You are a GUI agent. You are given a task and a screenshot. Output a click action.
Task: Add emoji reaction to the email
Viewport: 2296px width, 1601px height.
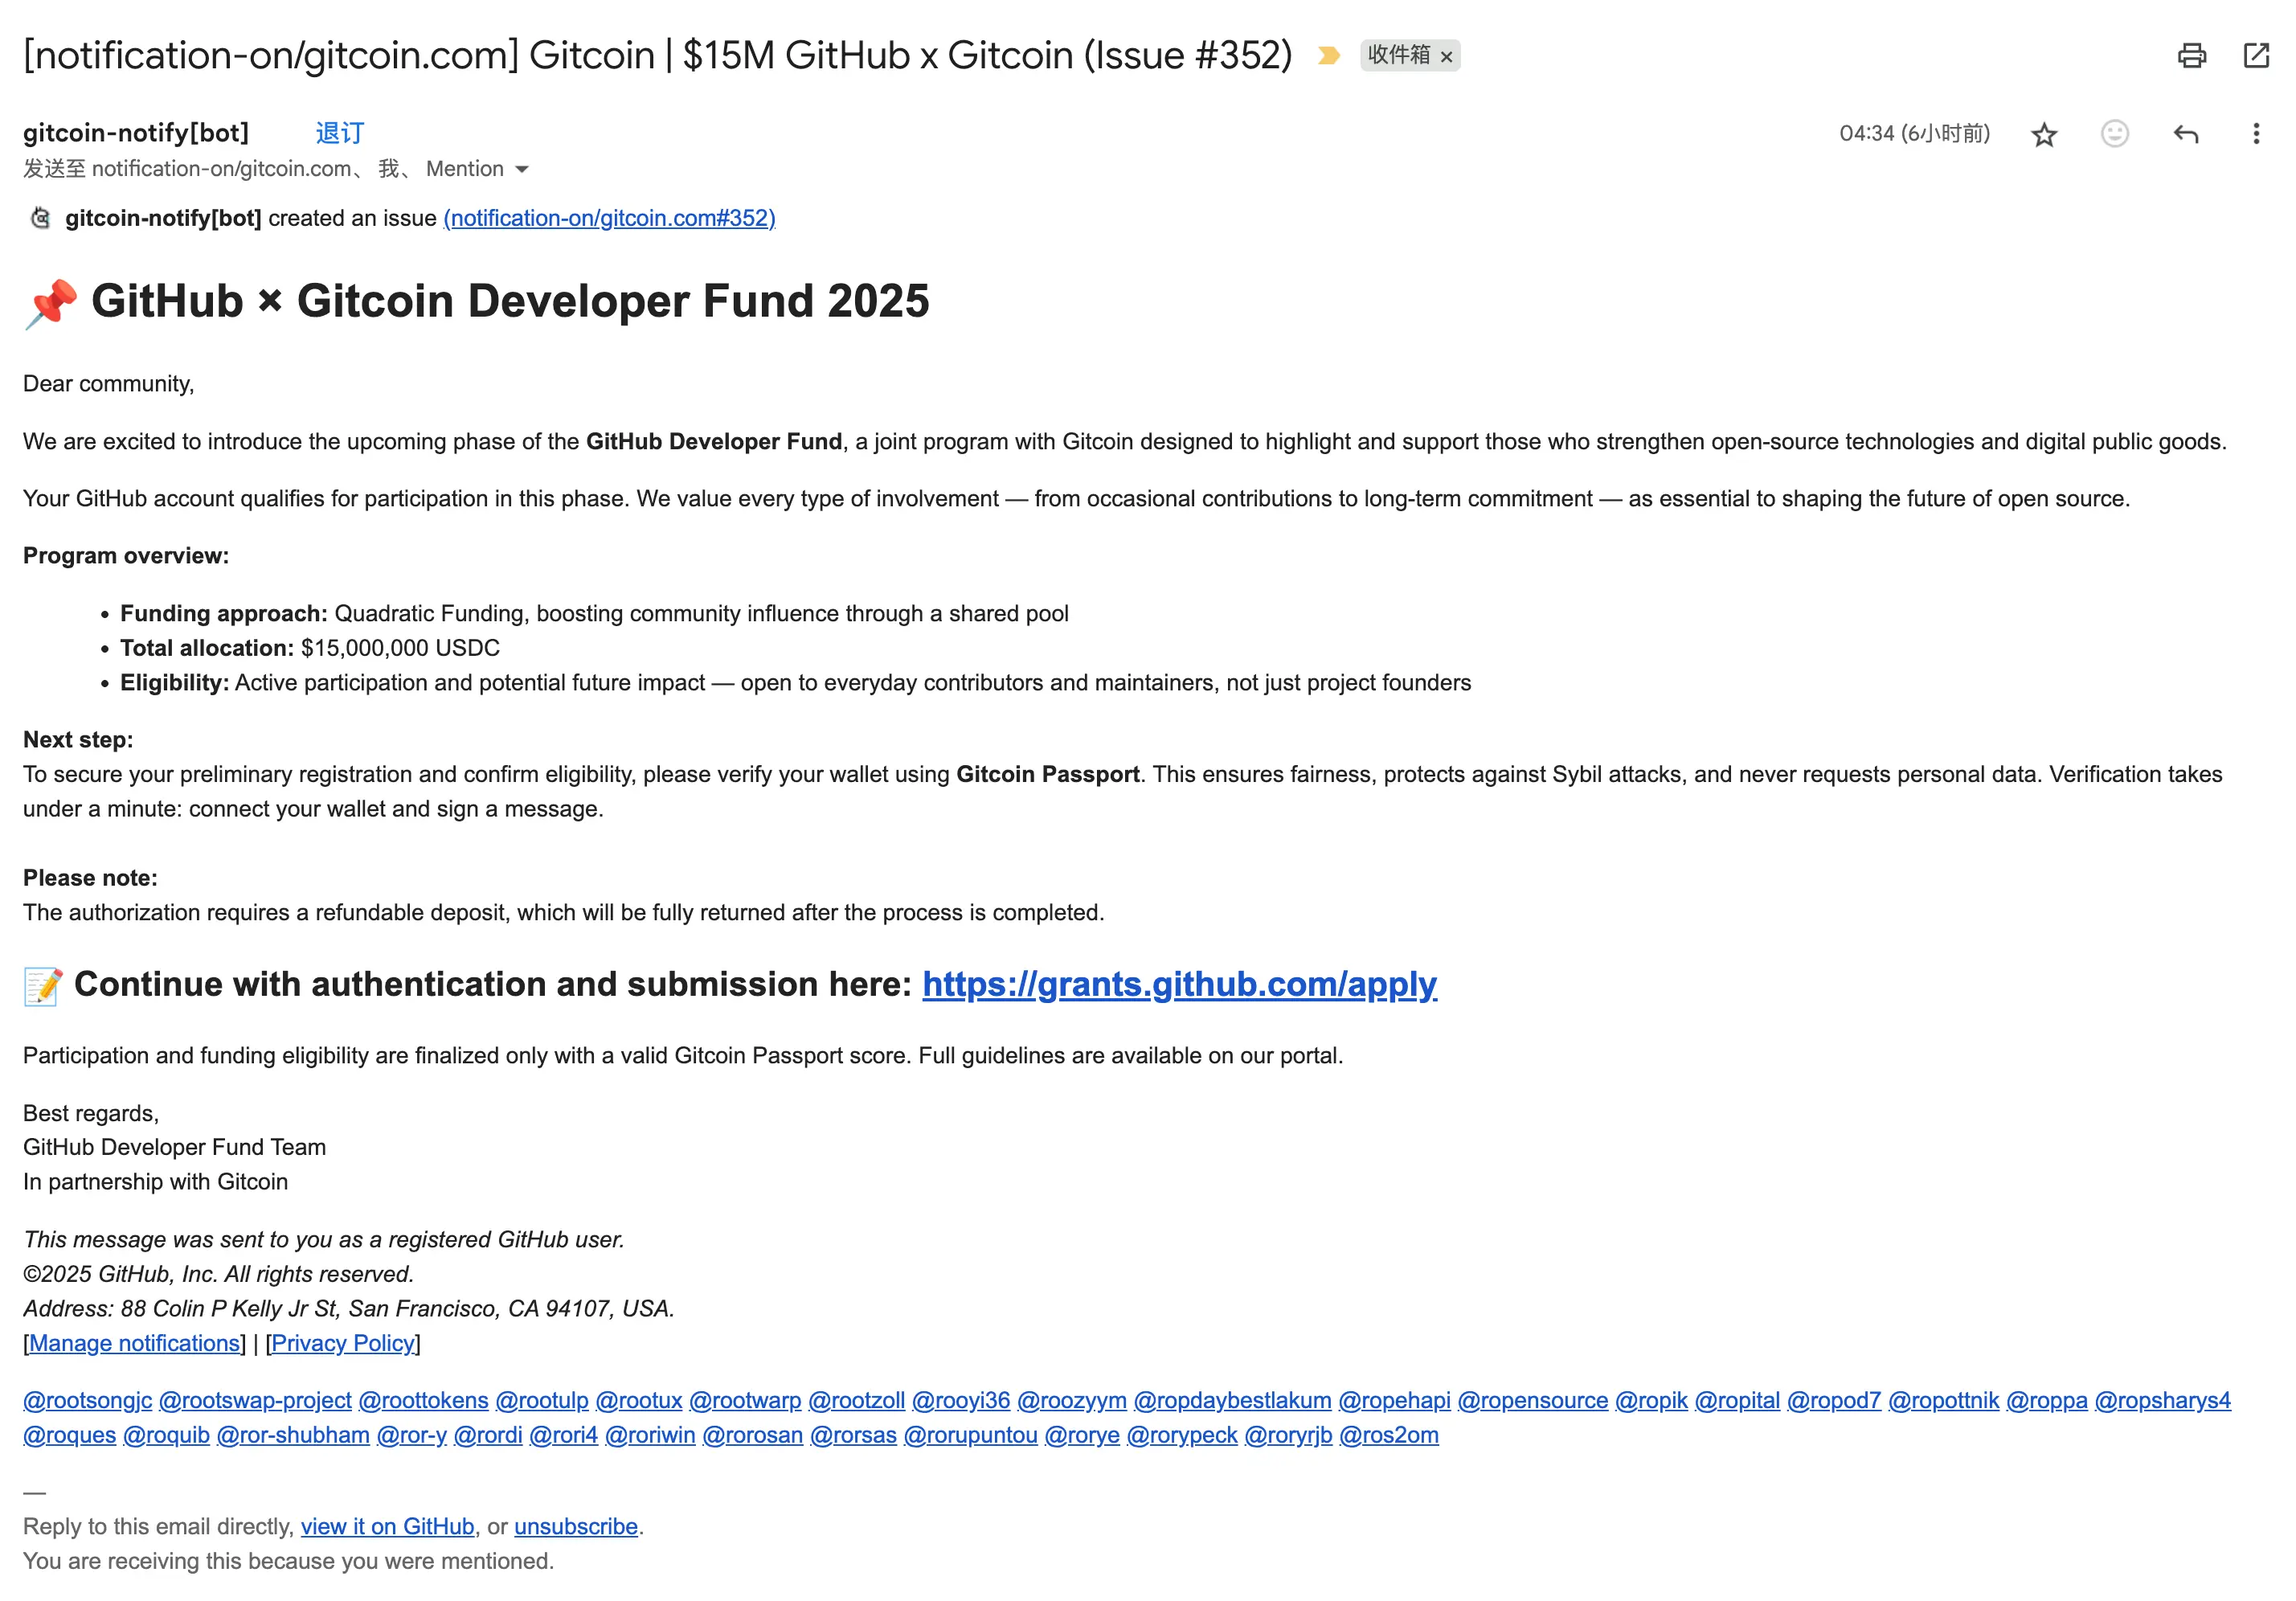pyautogui.click(x=2114, y=134)
